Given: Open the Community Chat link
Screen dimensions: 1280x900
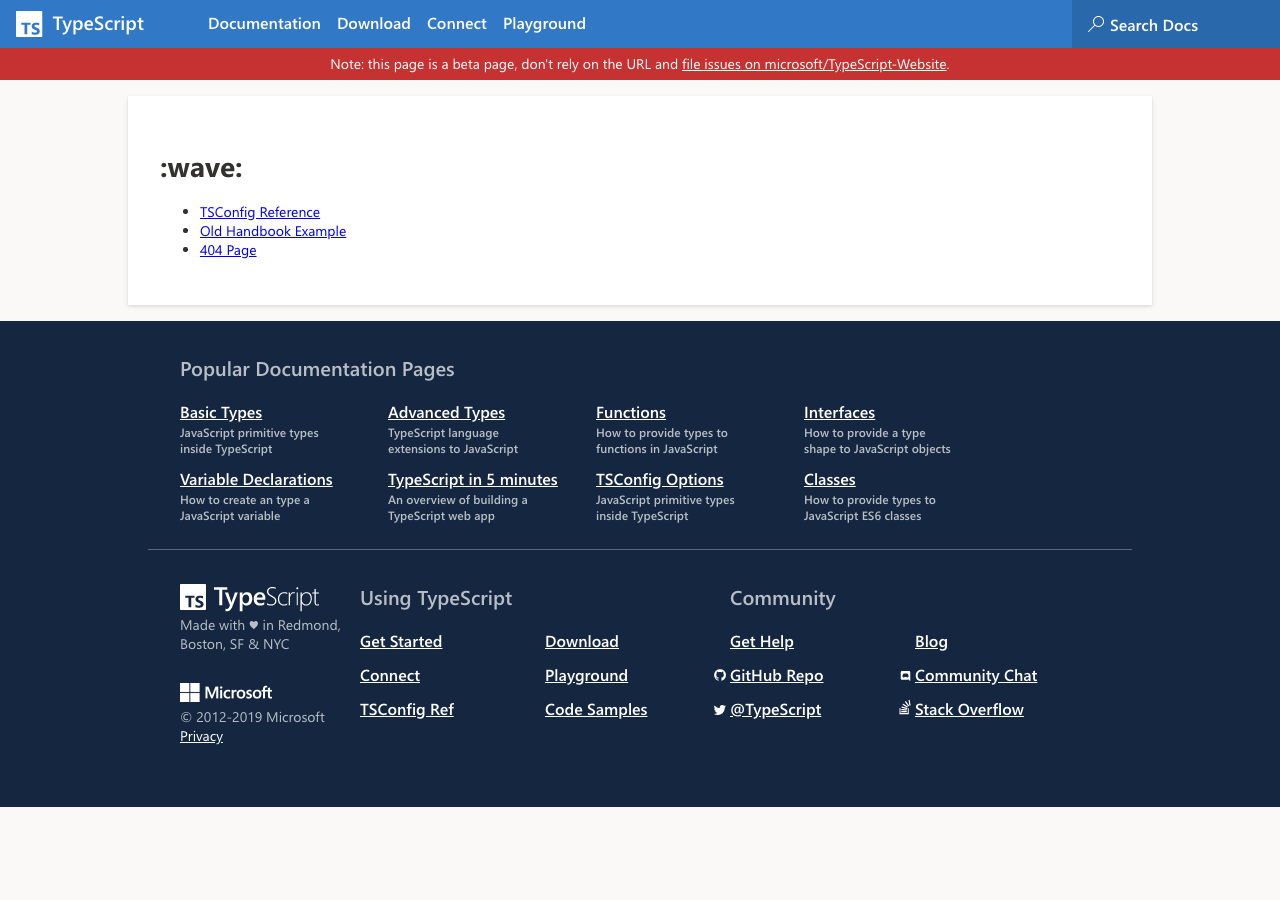Looking at the screenshot, I should point(976,675).
